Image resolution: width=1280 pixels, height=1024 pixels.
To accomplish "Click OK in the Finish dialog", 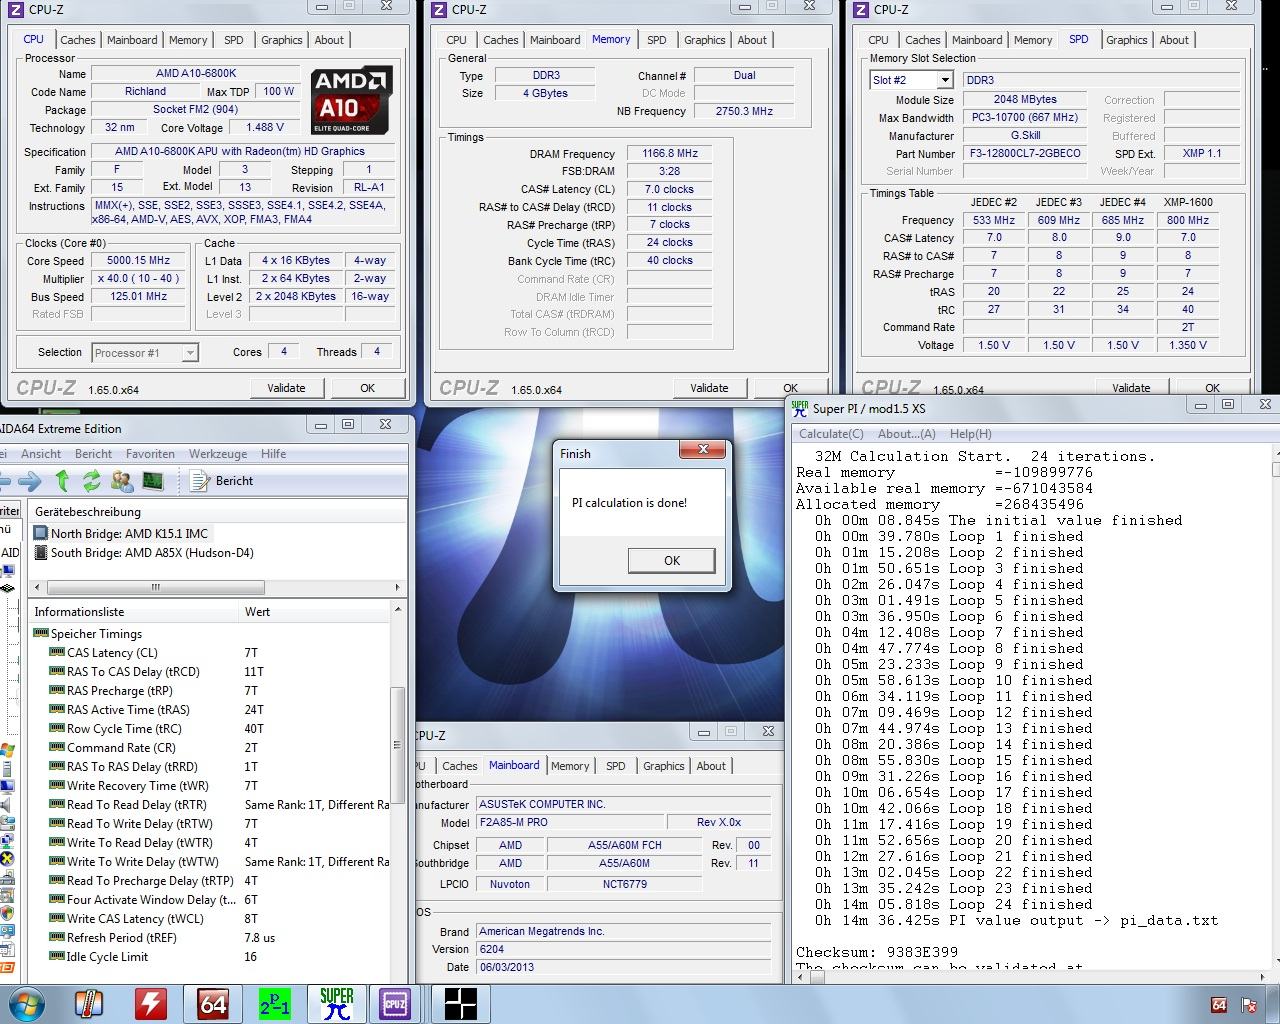I will coord(671,561).
